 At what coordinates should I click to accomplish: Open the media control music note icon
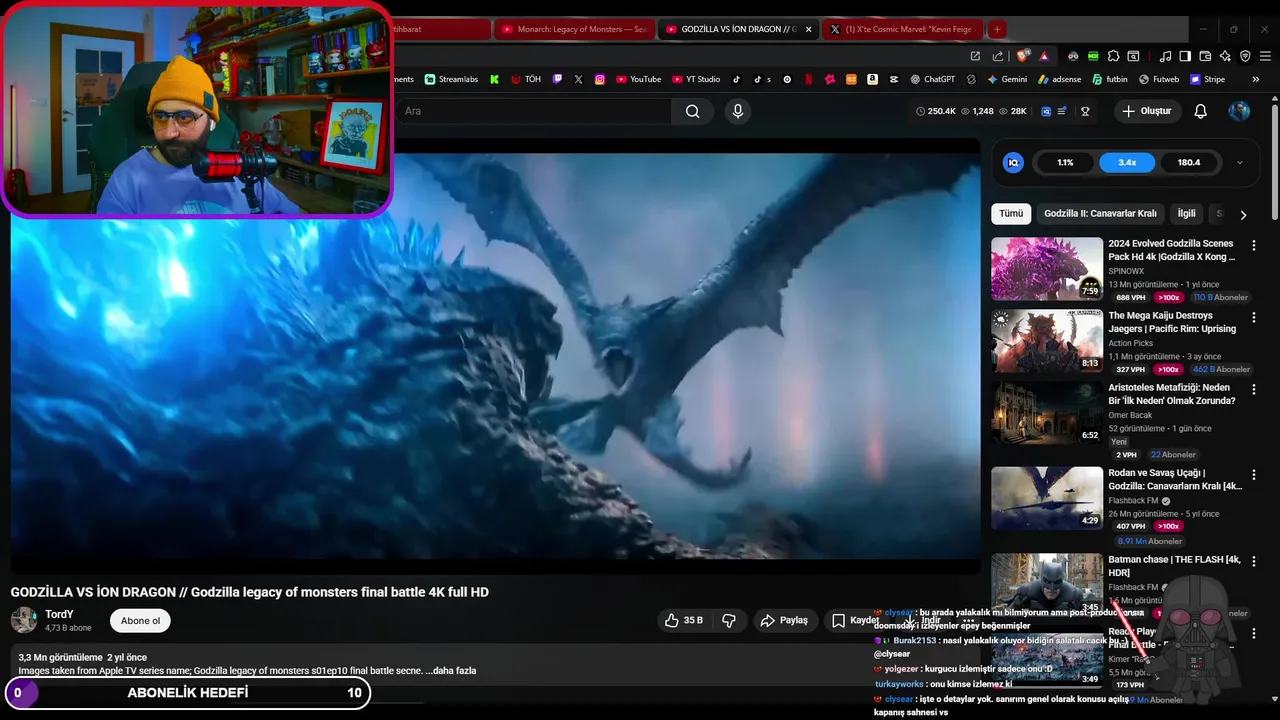point(1165,56)
